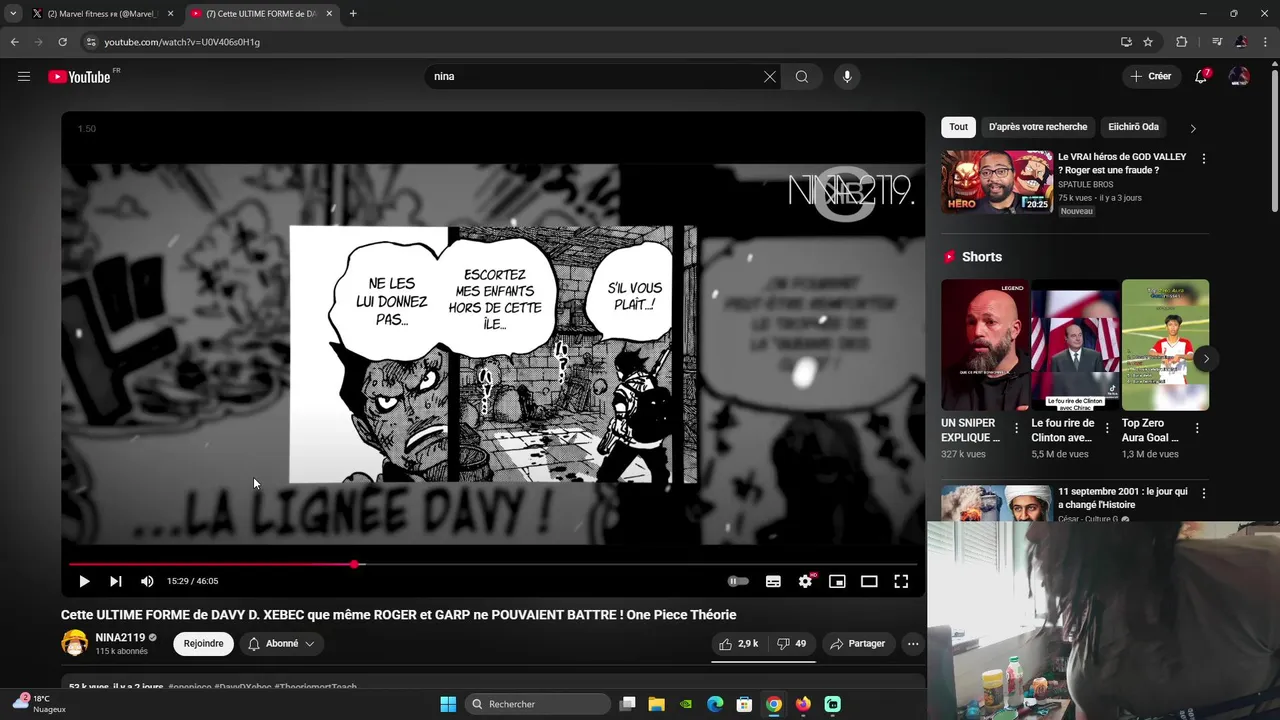1280x720 pixels.
Task: Open the YouTube hamburger guide menu
Action: pos(24,77)
